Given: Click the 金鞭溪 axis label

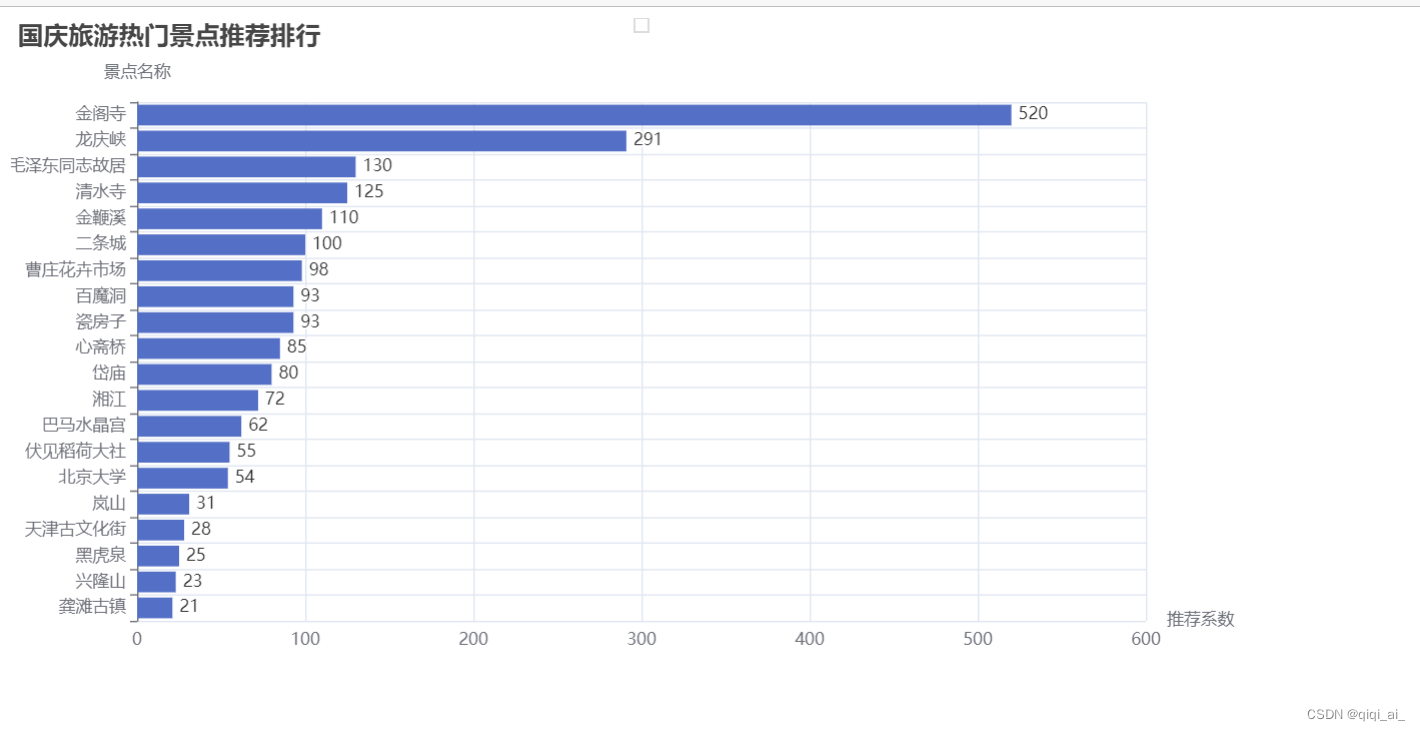Looking at the screenshot, I should coord(101,218).
